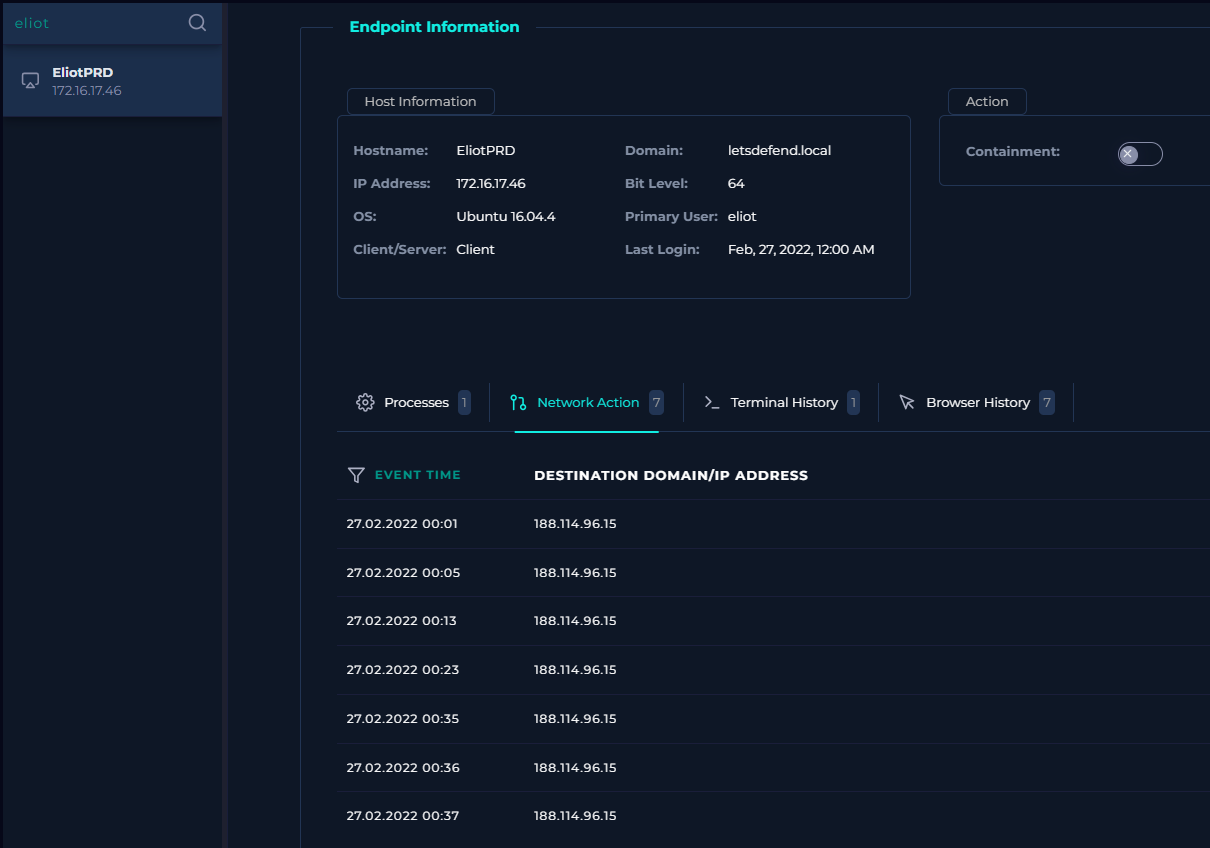Viewport: 1210px width, 848px height.
Task: Click destination IP in the 00:13 row
Action: click(575, 620)
